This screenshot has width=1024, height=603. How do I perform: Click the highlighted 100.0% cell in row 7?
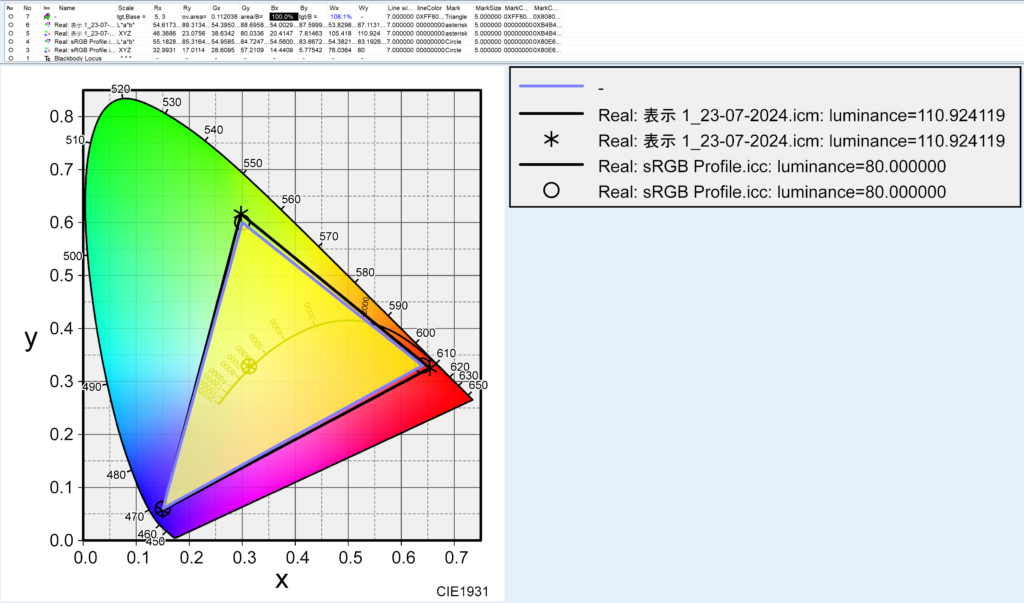pyautogui.click(x=283, y=16)
